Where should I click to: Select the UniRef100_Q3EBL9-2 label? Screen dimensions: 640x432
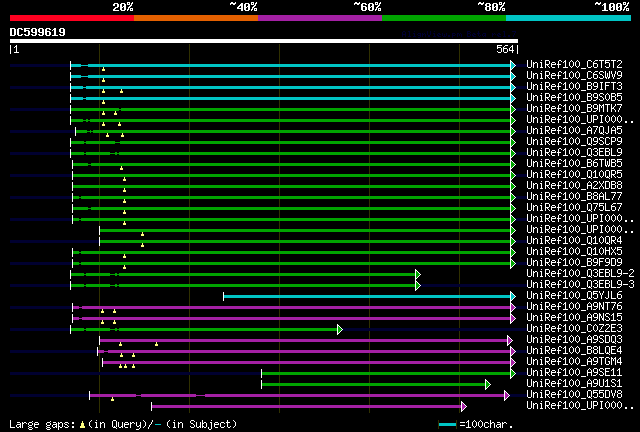pyautogui.click(x=580, y=274)
